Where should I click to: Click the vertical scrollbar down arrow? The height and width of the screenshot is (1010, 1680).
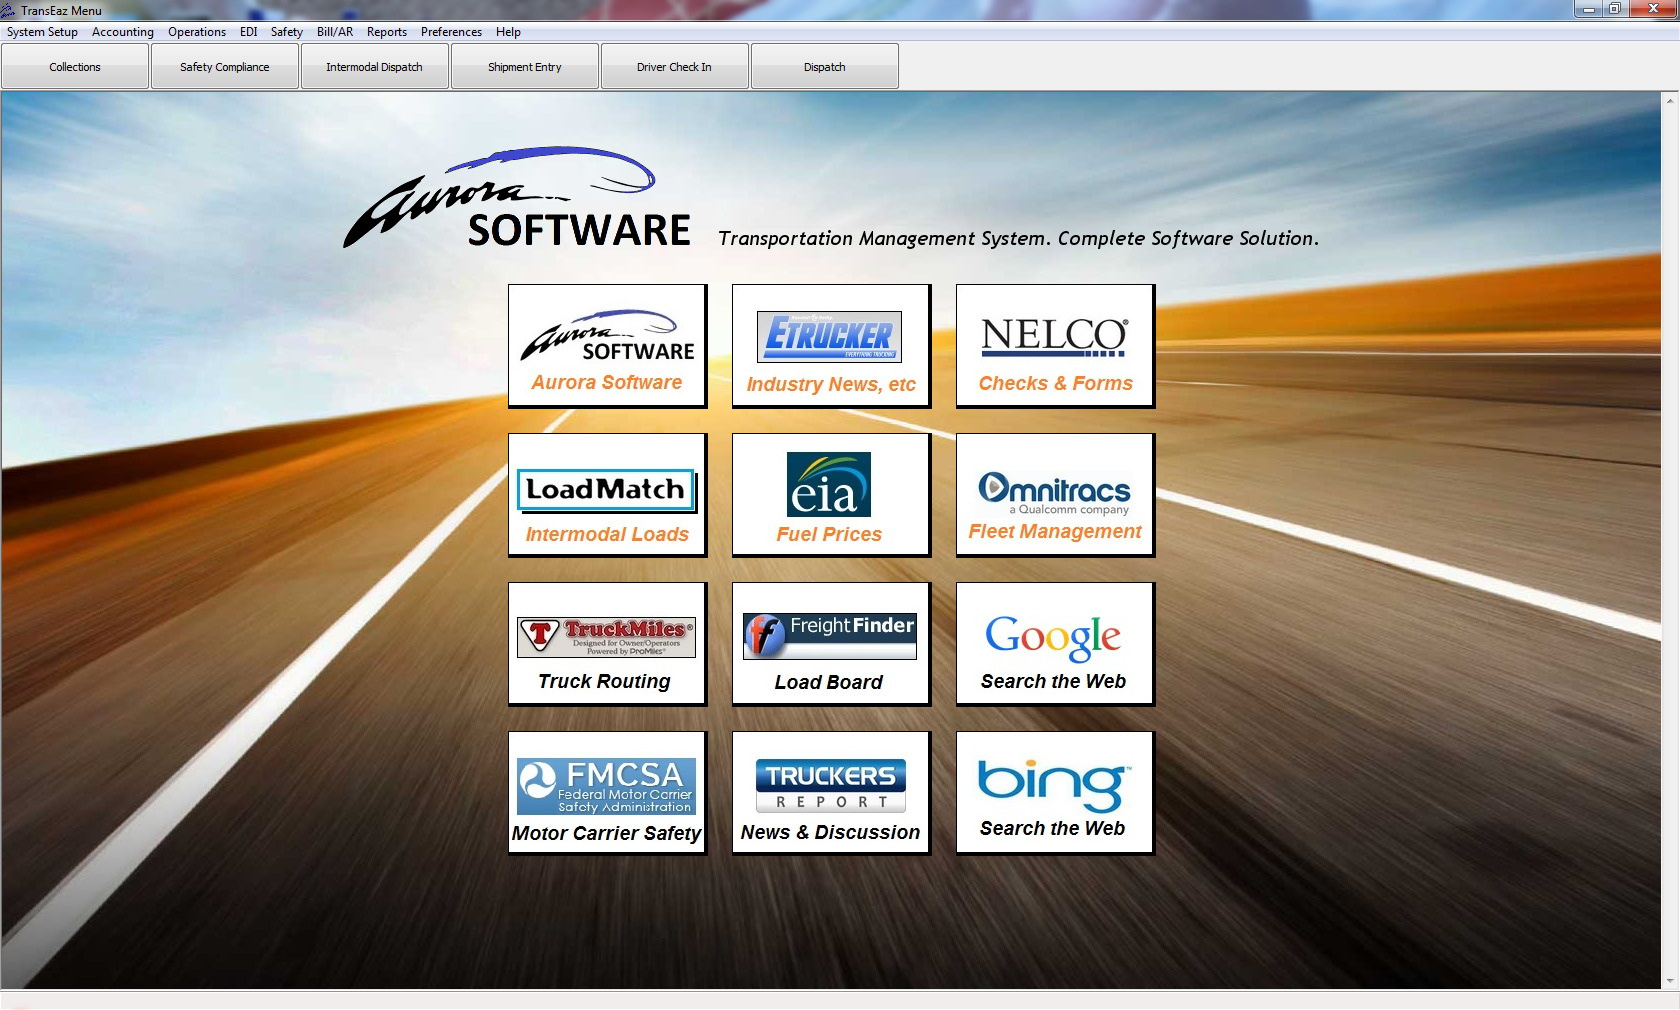(1670, 981)
